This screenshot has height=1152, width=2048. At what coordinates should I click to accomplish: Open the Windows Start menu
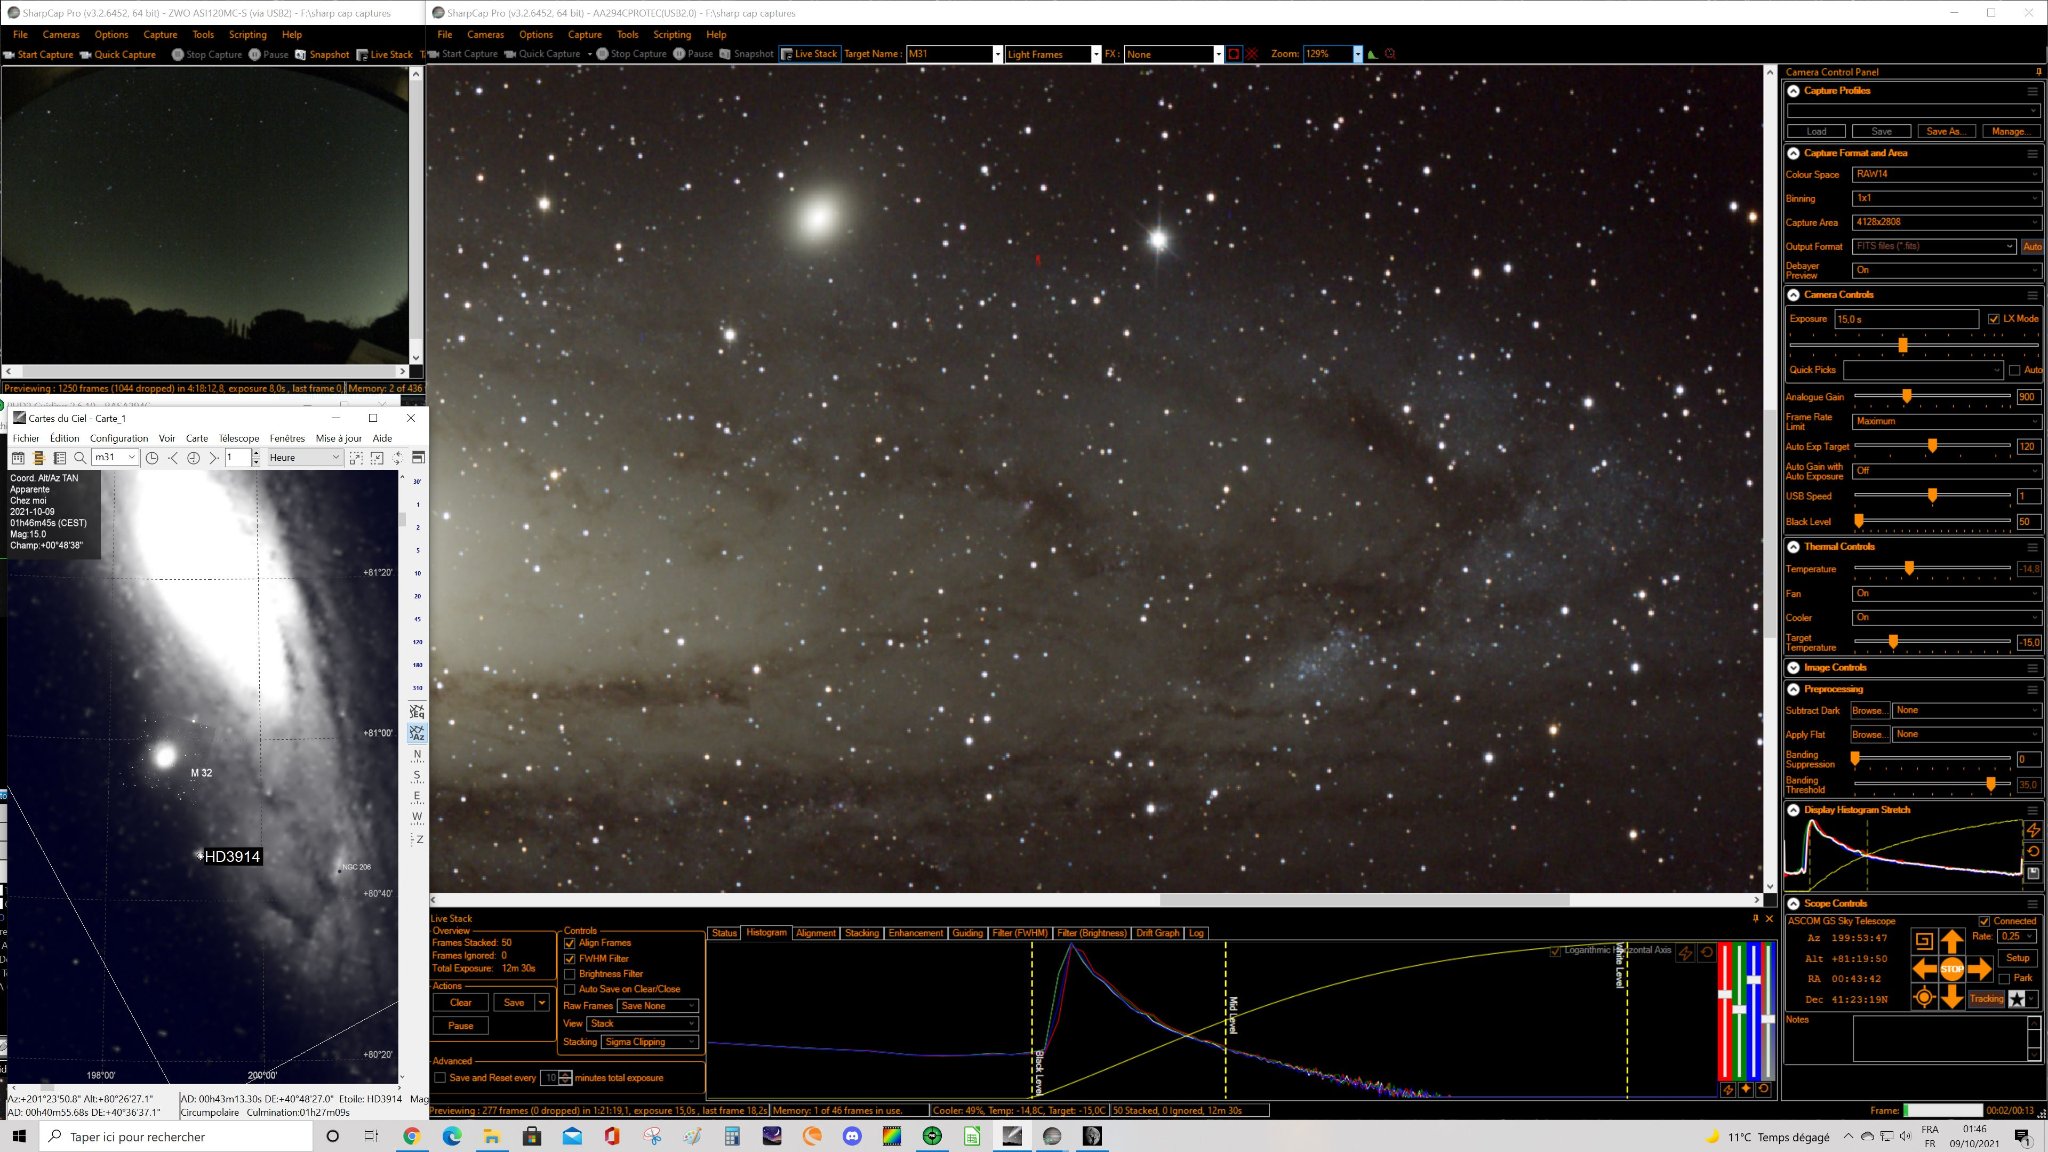[x=18, y=1136]
